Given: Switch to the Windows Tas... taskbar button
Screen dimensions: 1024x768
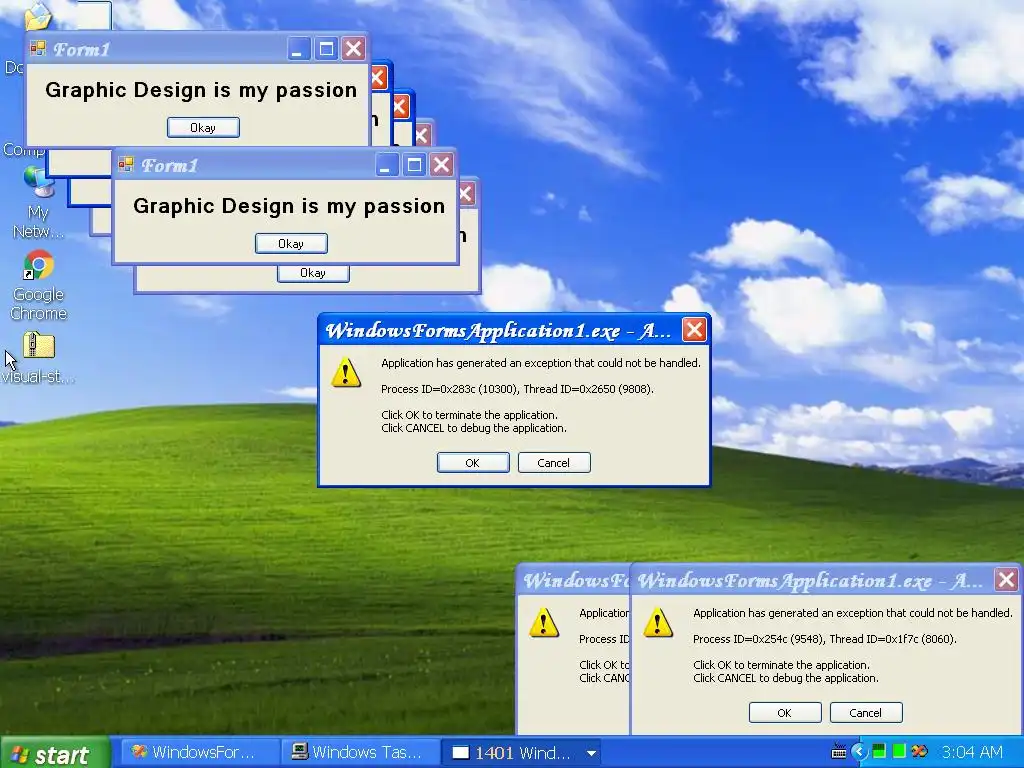Looking at the screenshot, I should (361, 752).
